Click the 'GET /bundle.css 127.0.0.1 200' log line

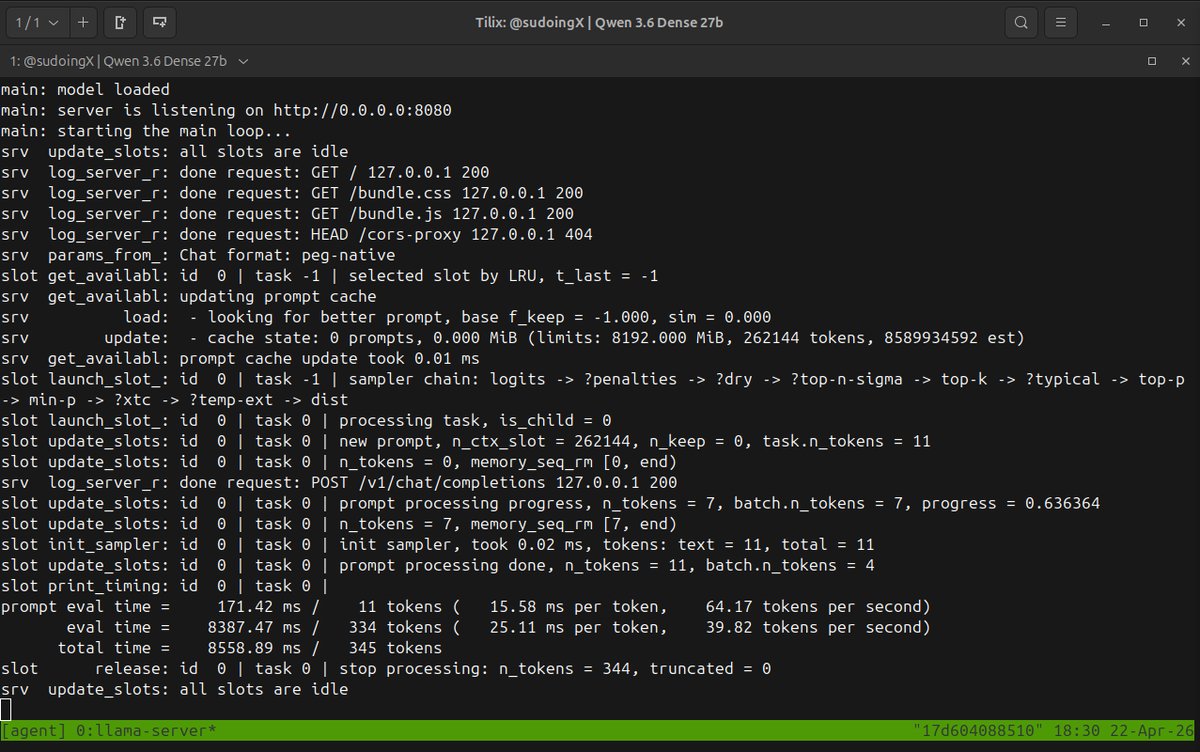[x=292, y=193]
